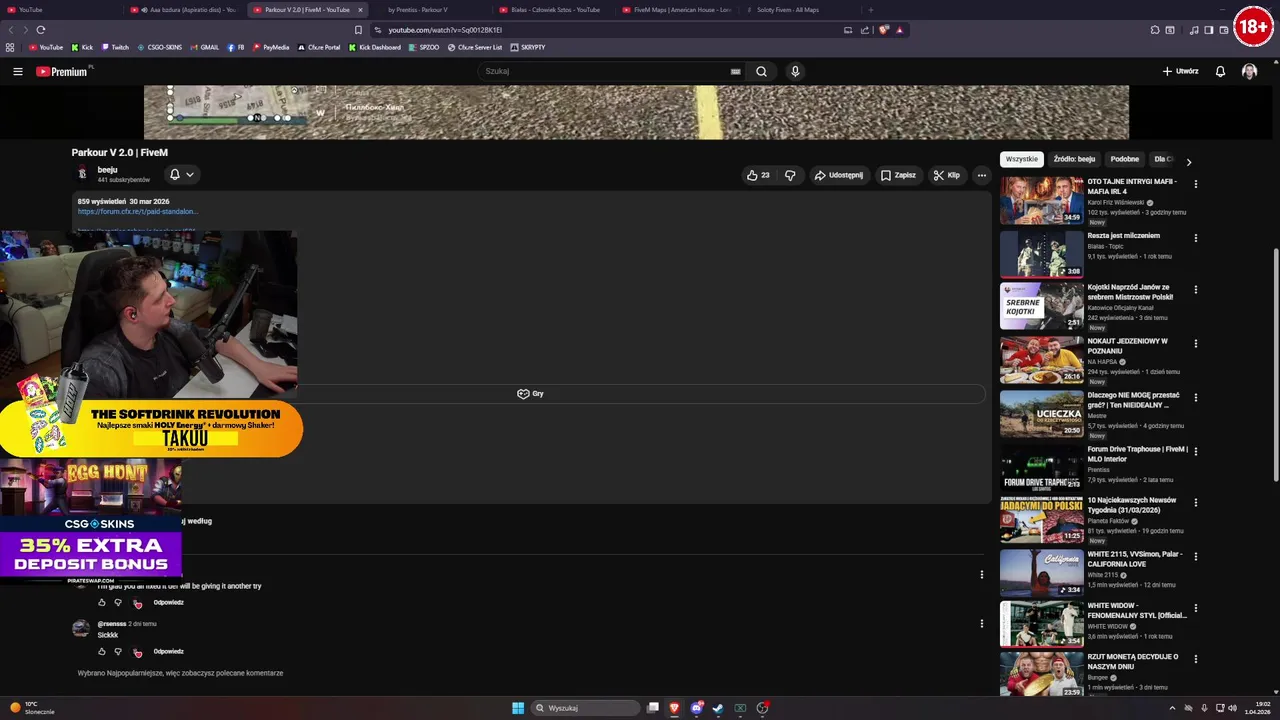Click the Windows taskbar search box
Viewport: 1280px width, 720px height.
click(585, 708)
